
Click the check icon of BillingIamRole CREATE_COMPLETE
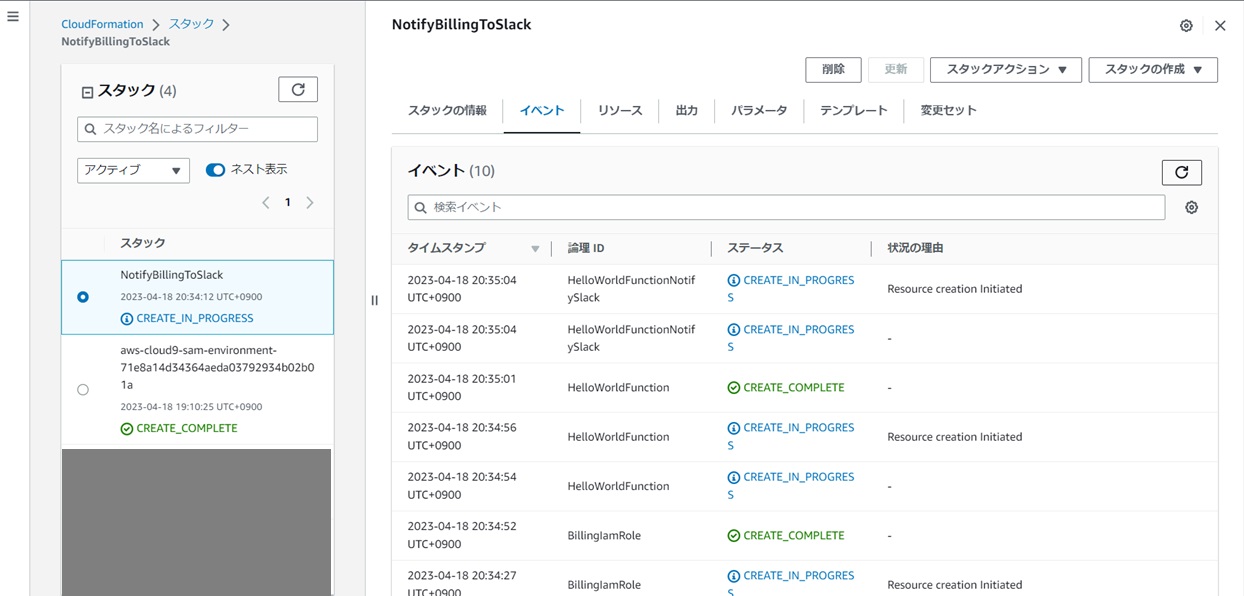pyautogui.click(x=734, y=536)
